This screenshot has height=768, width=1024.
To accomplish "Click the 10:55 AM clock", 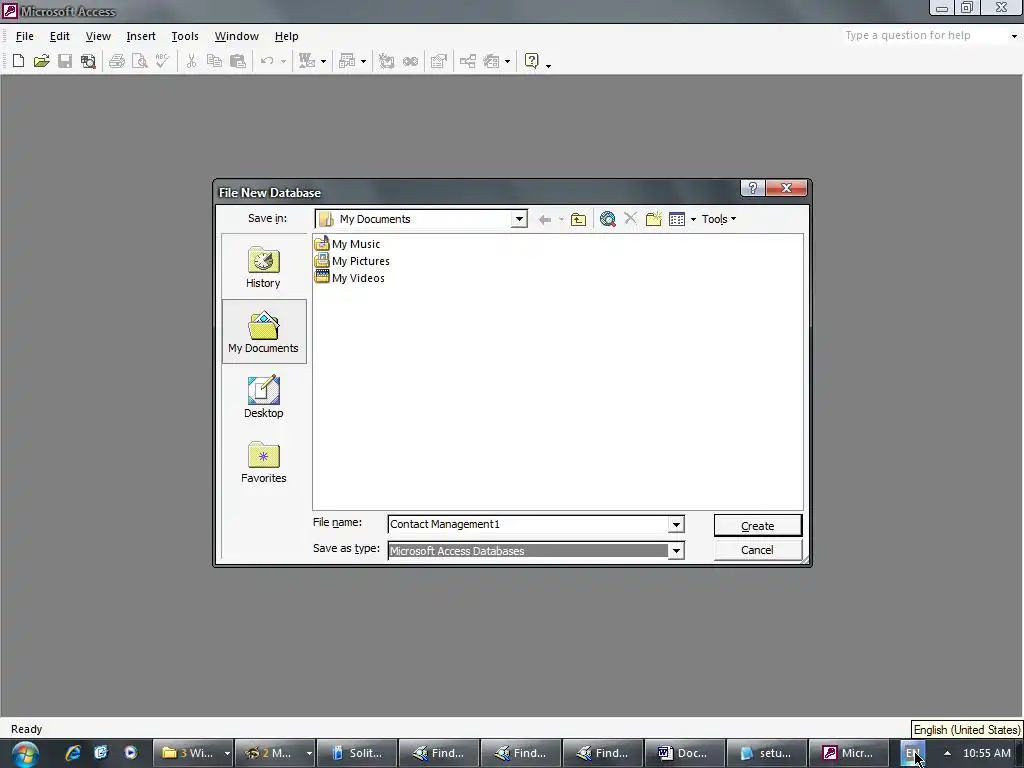I will (x=987, y=753).
